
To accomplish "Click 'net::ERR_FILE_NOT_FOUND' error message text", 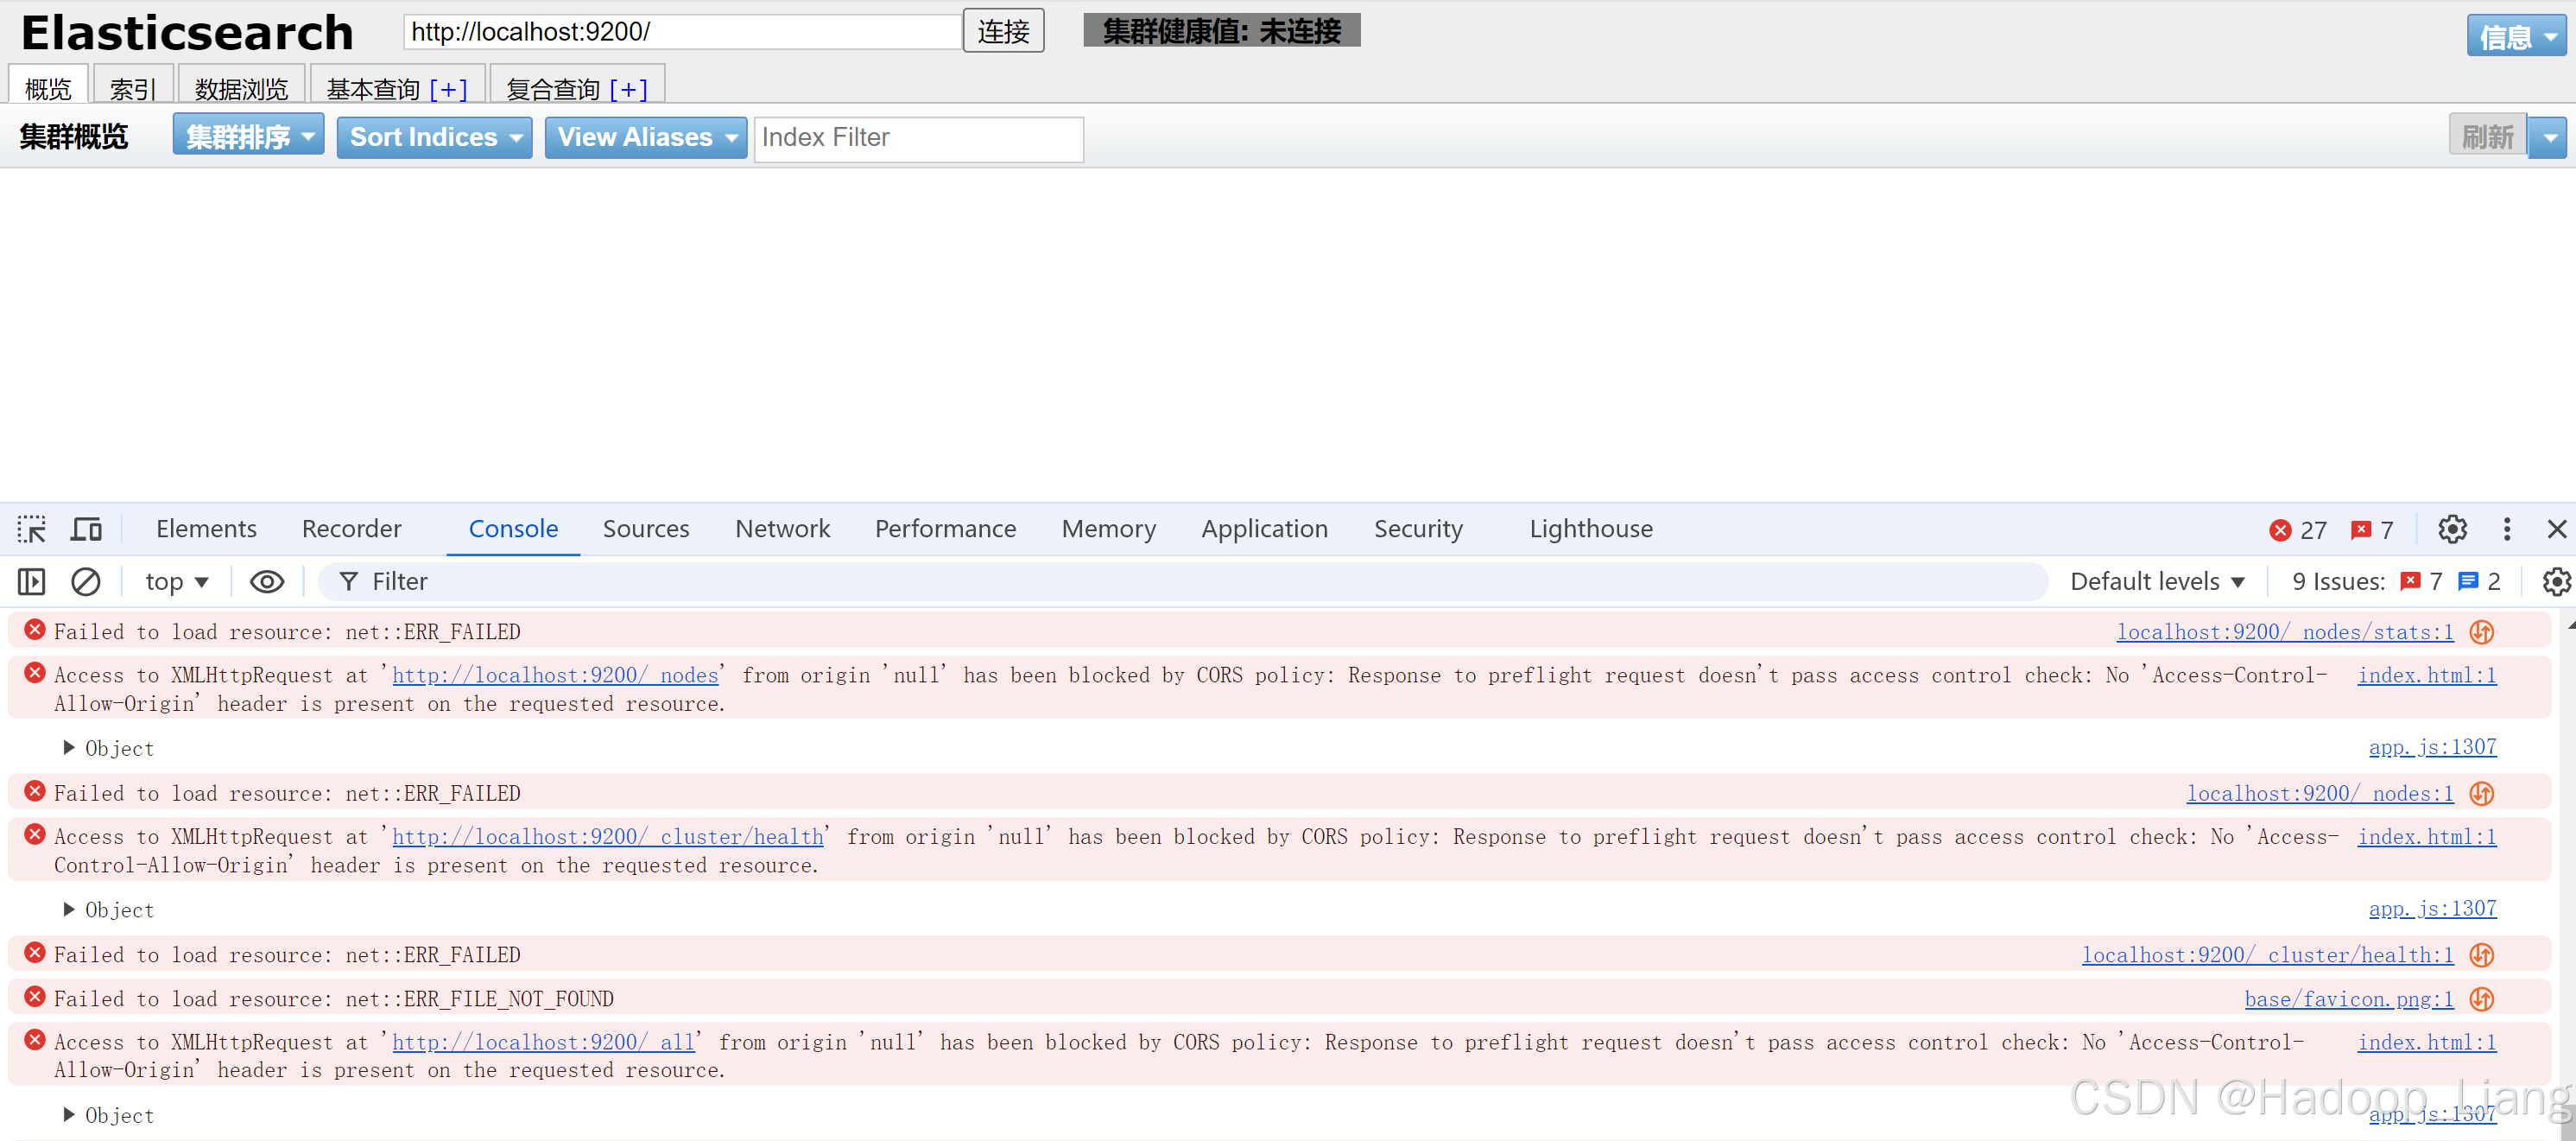I will [480, 999].
